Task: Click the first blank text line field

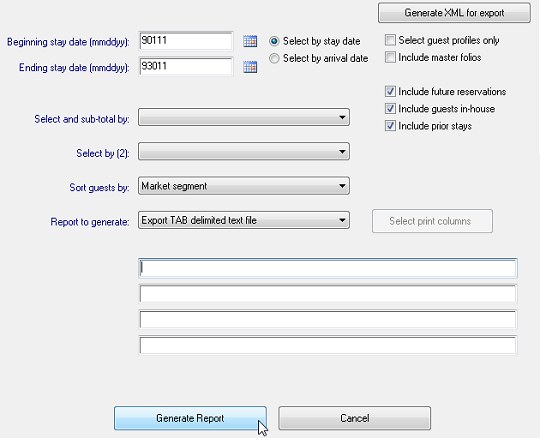Action: click(x=328, y=268)
